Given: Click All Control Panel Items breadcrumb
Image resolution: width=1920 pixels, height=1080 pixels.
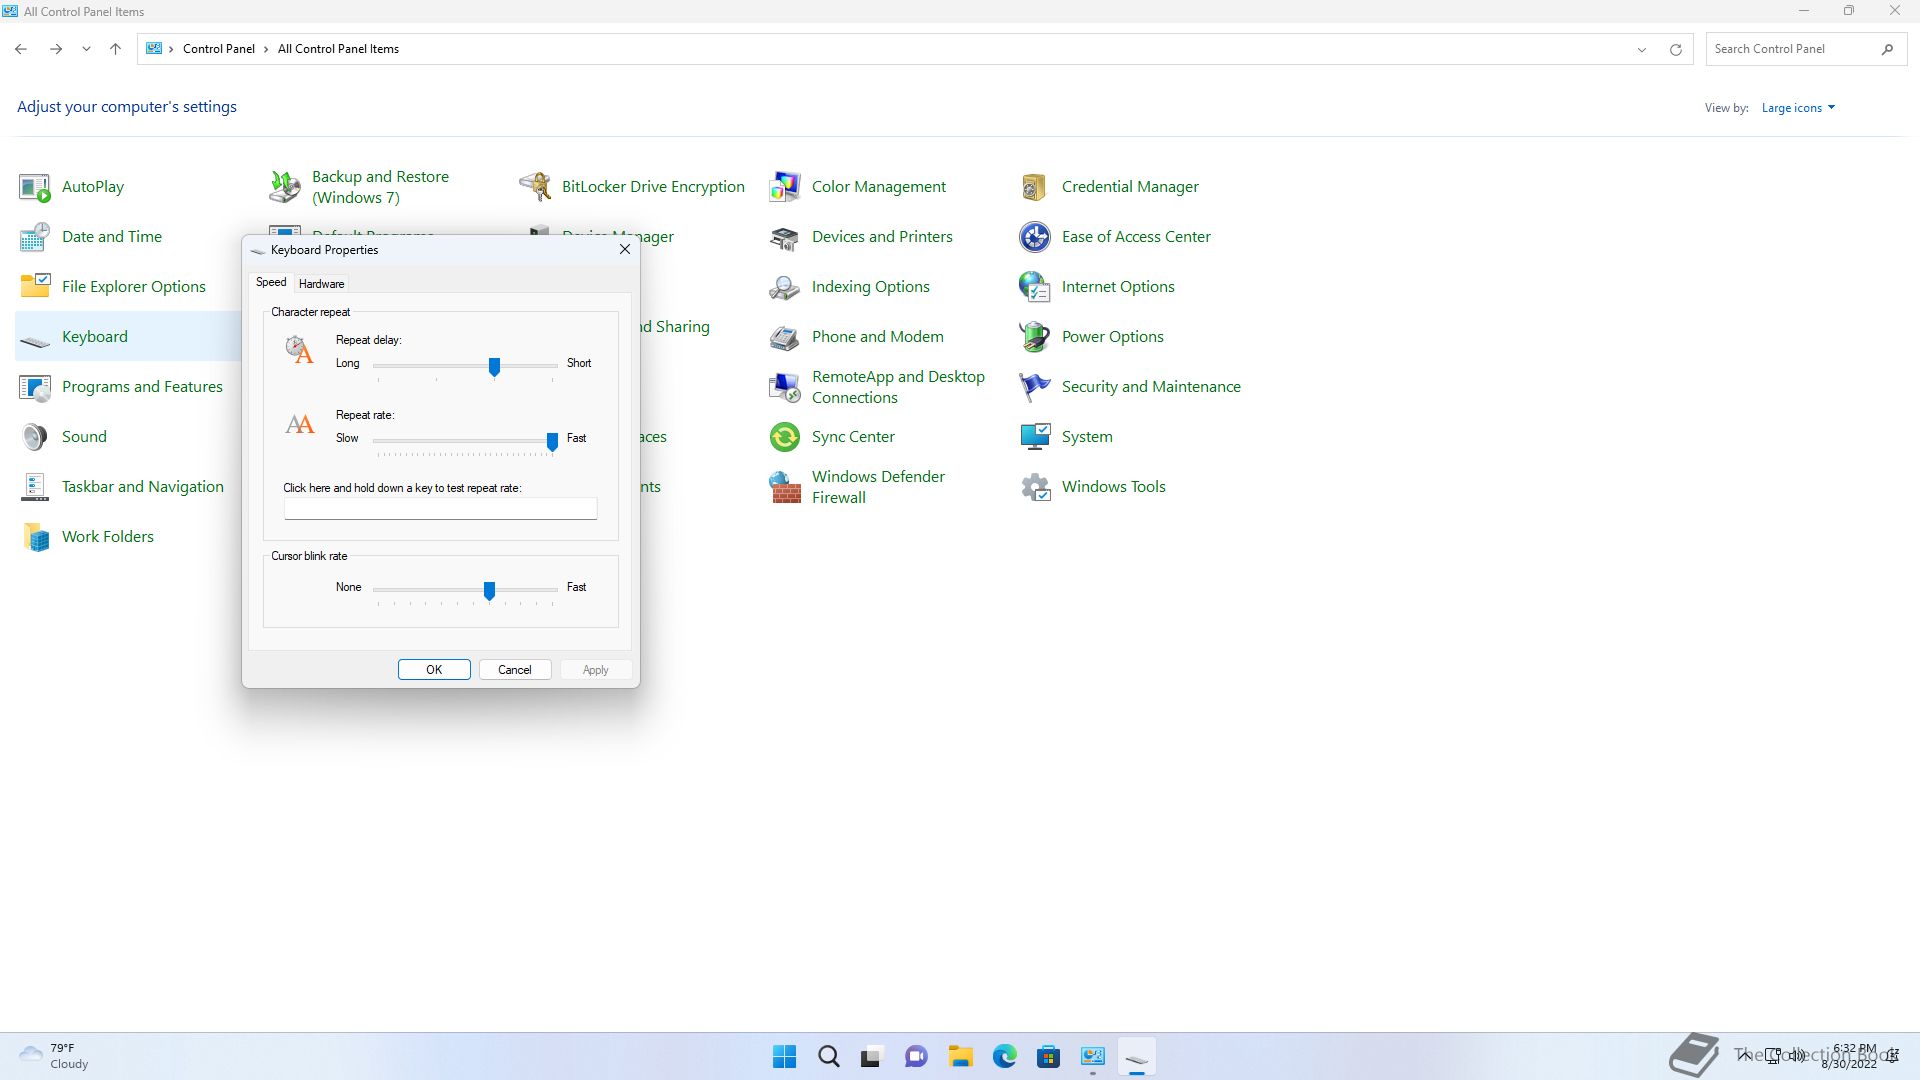Looking at the screenshot, I should 338,49.
